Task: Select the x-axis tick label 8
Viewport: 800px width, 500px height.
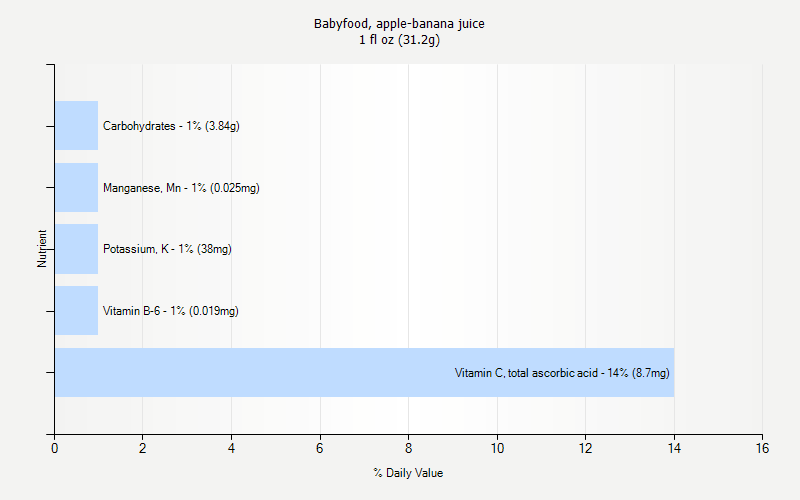Action: tap(408, 449)
